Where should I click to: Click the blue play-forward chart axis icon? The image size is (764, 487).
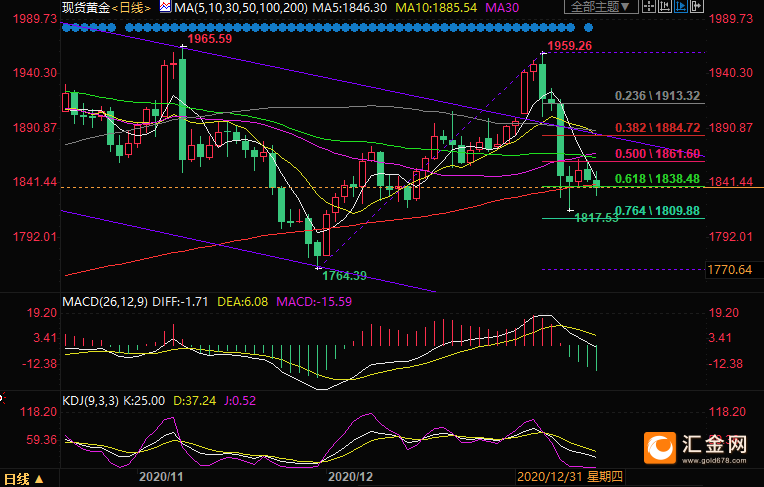[x=681, y=6]
